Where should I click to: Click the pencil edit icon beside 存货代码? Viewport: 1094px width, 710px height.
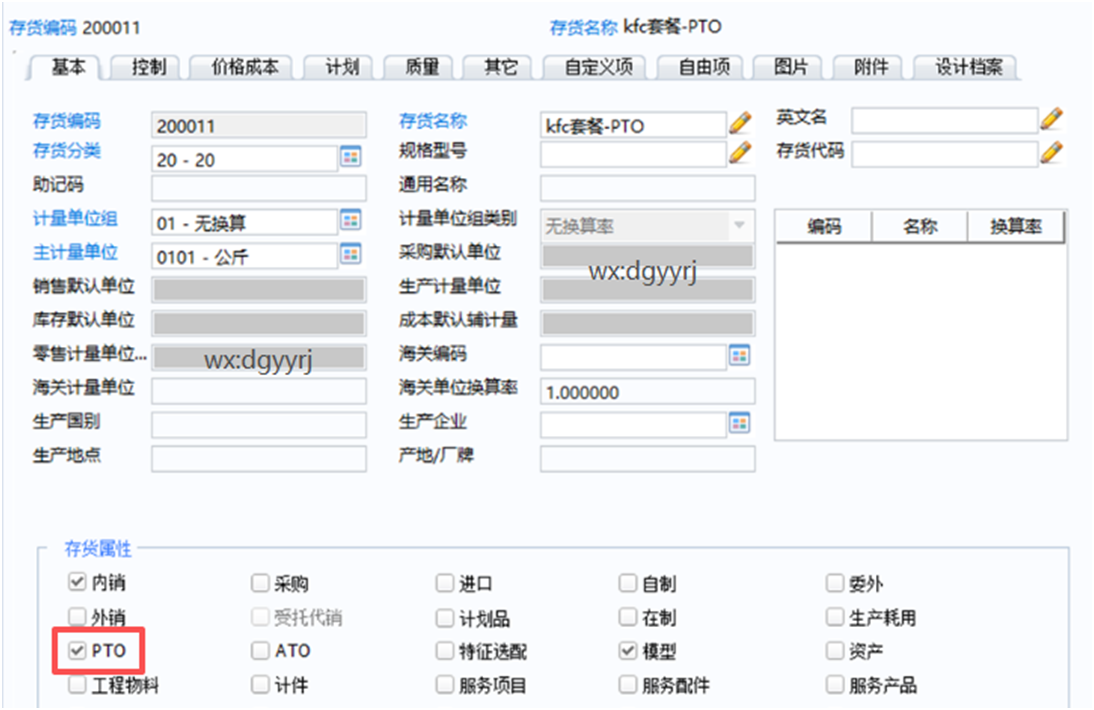tap(1052, 154)
